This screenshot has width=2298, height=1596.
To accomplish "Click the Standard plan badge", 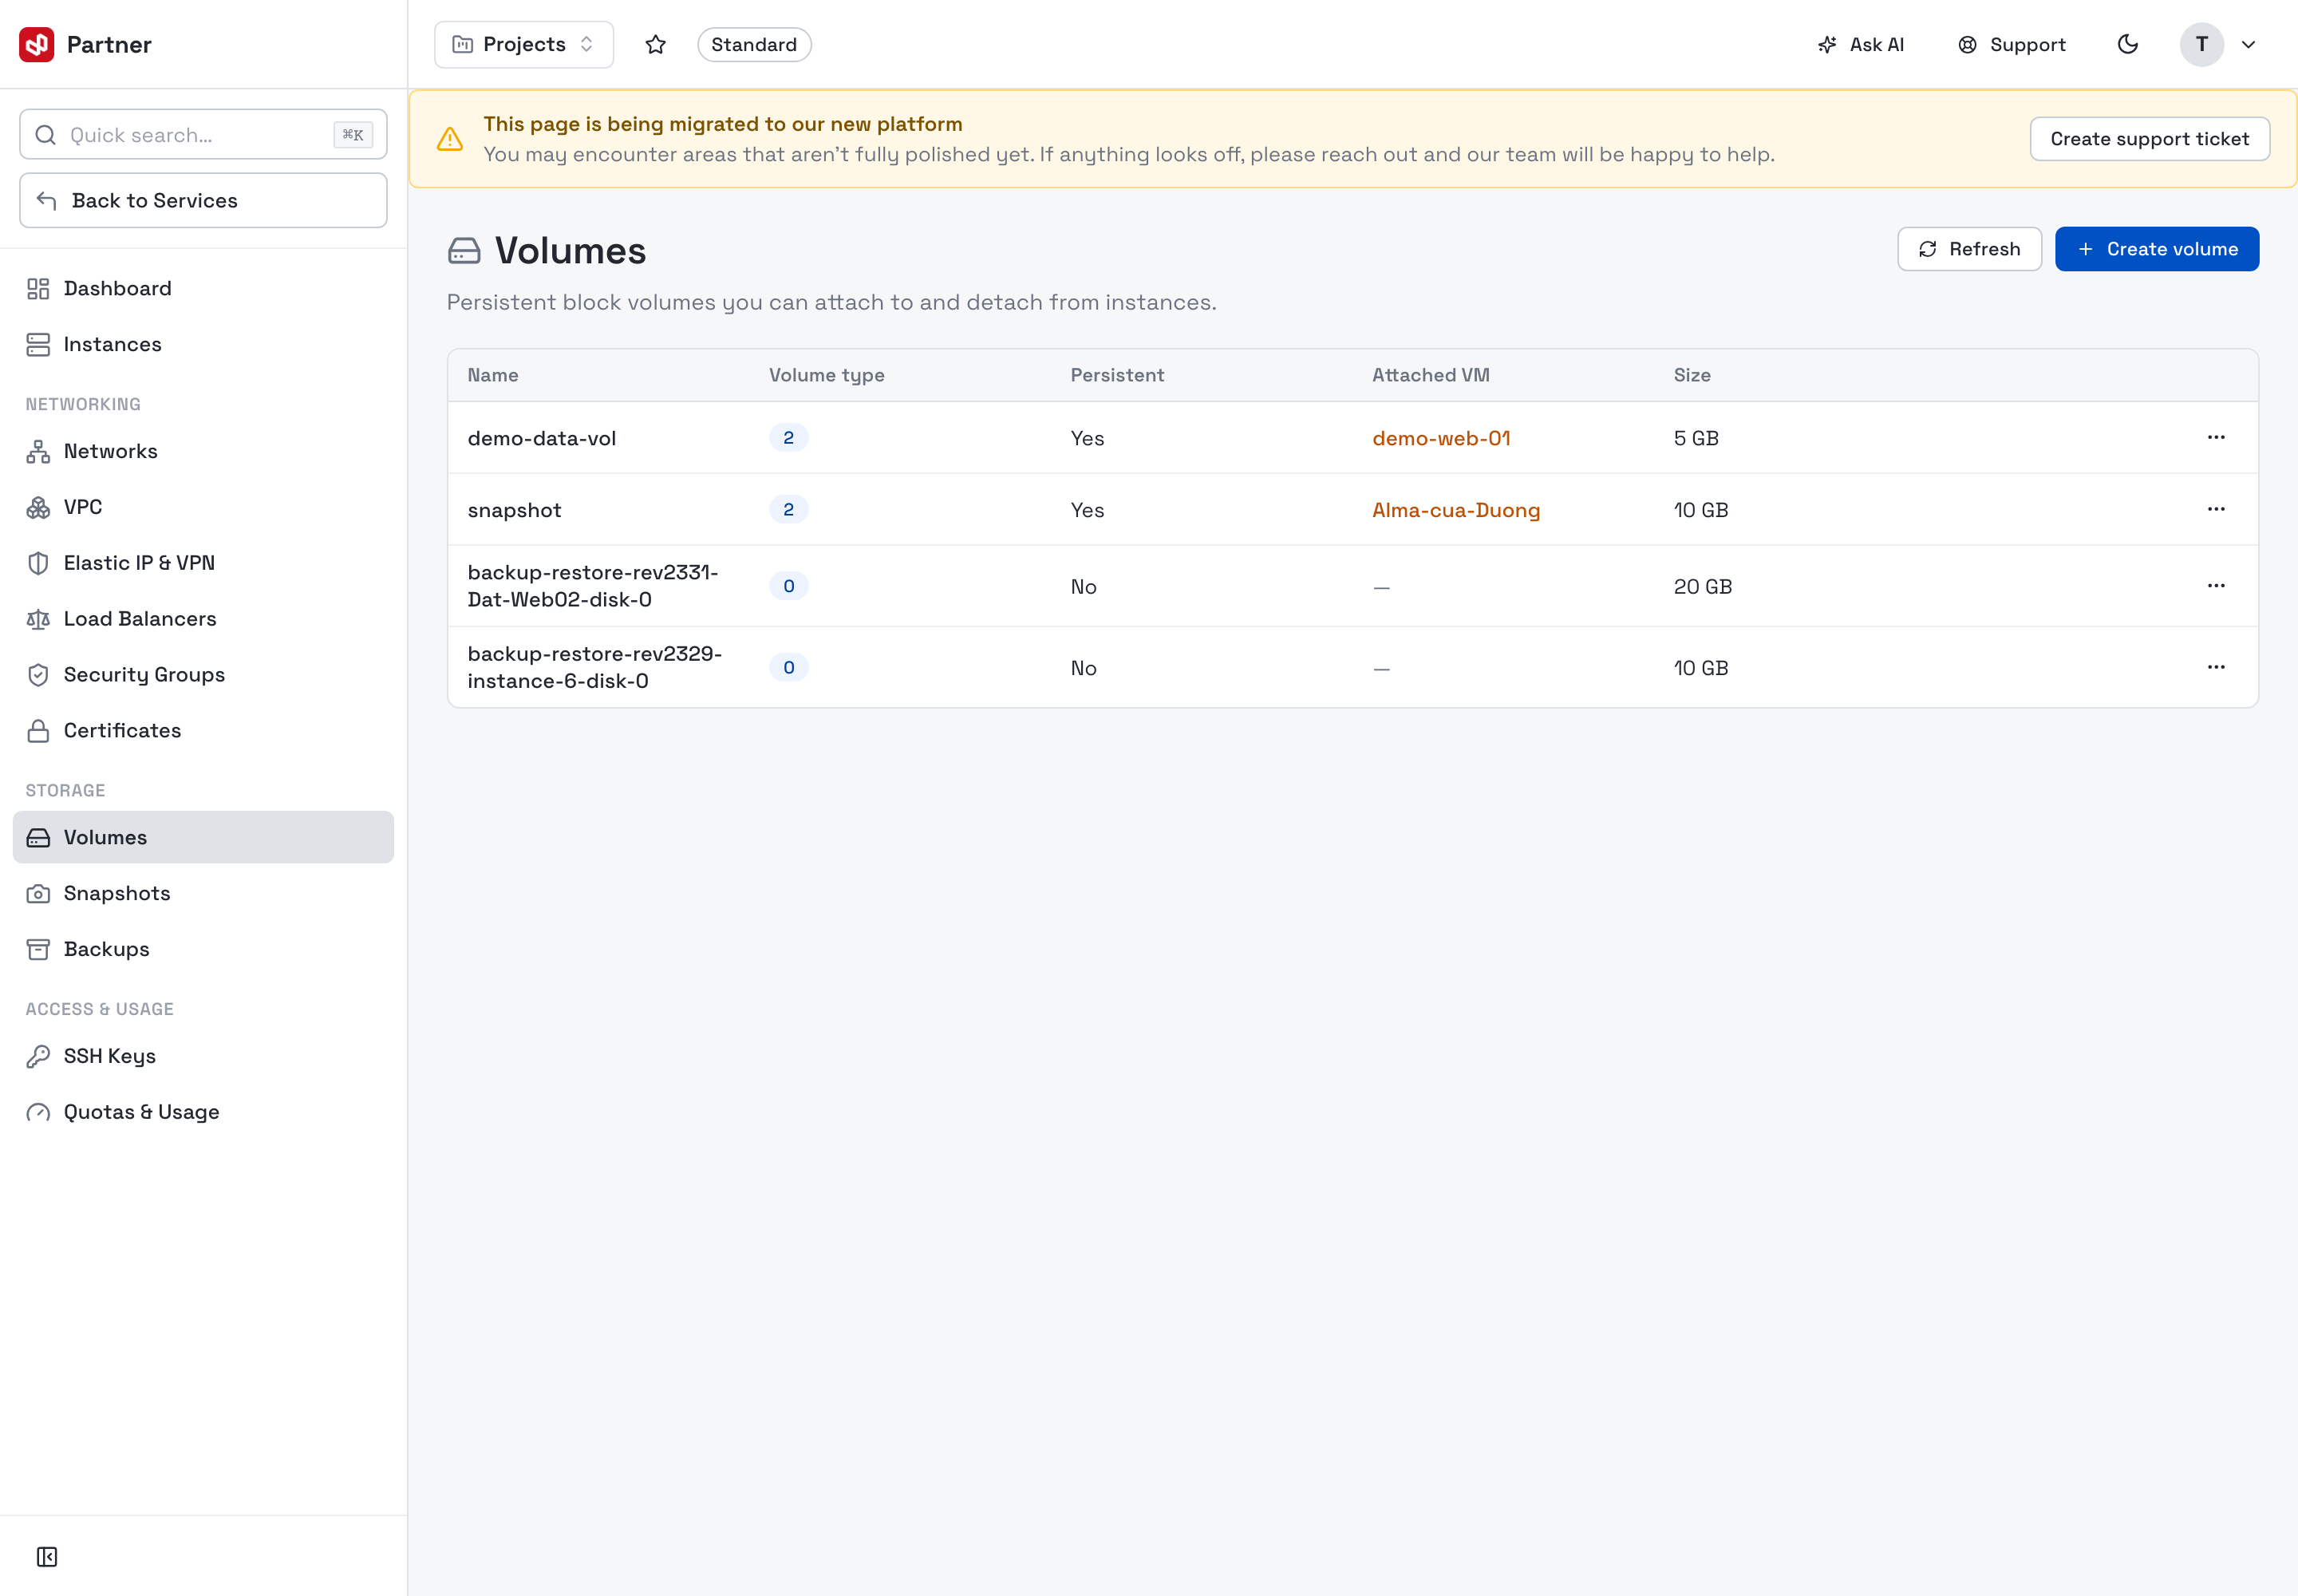I will 754,44.
